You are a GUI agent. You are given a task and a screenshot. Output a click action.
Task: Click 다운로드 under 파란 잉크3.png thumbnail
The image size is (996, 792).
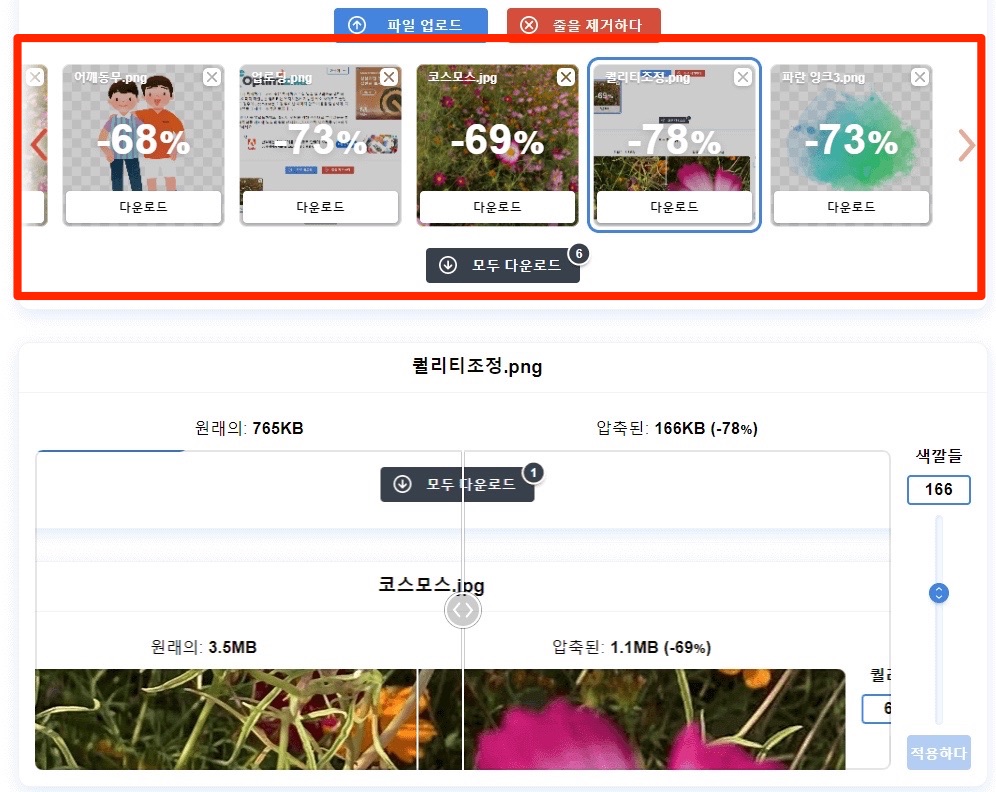coord(851,207)
